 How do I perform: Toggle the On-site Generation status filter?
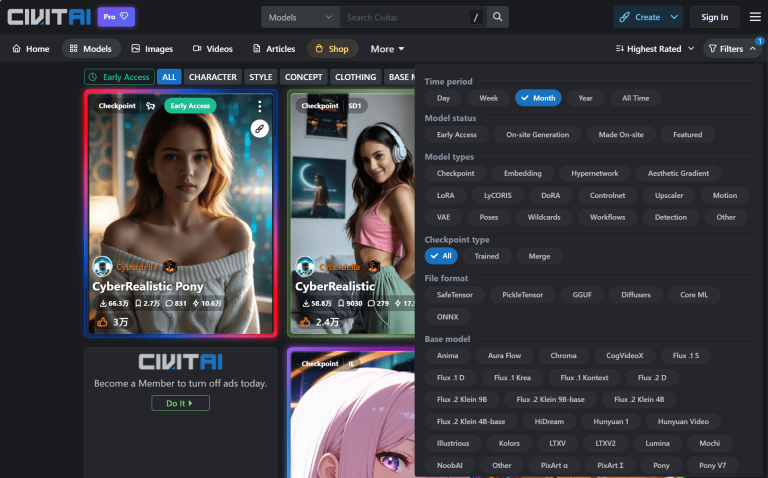(537, 135)
